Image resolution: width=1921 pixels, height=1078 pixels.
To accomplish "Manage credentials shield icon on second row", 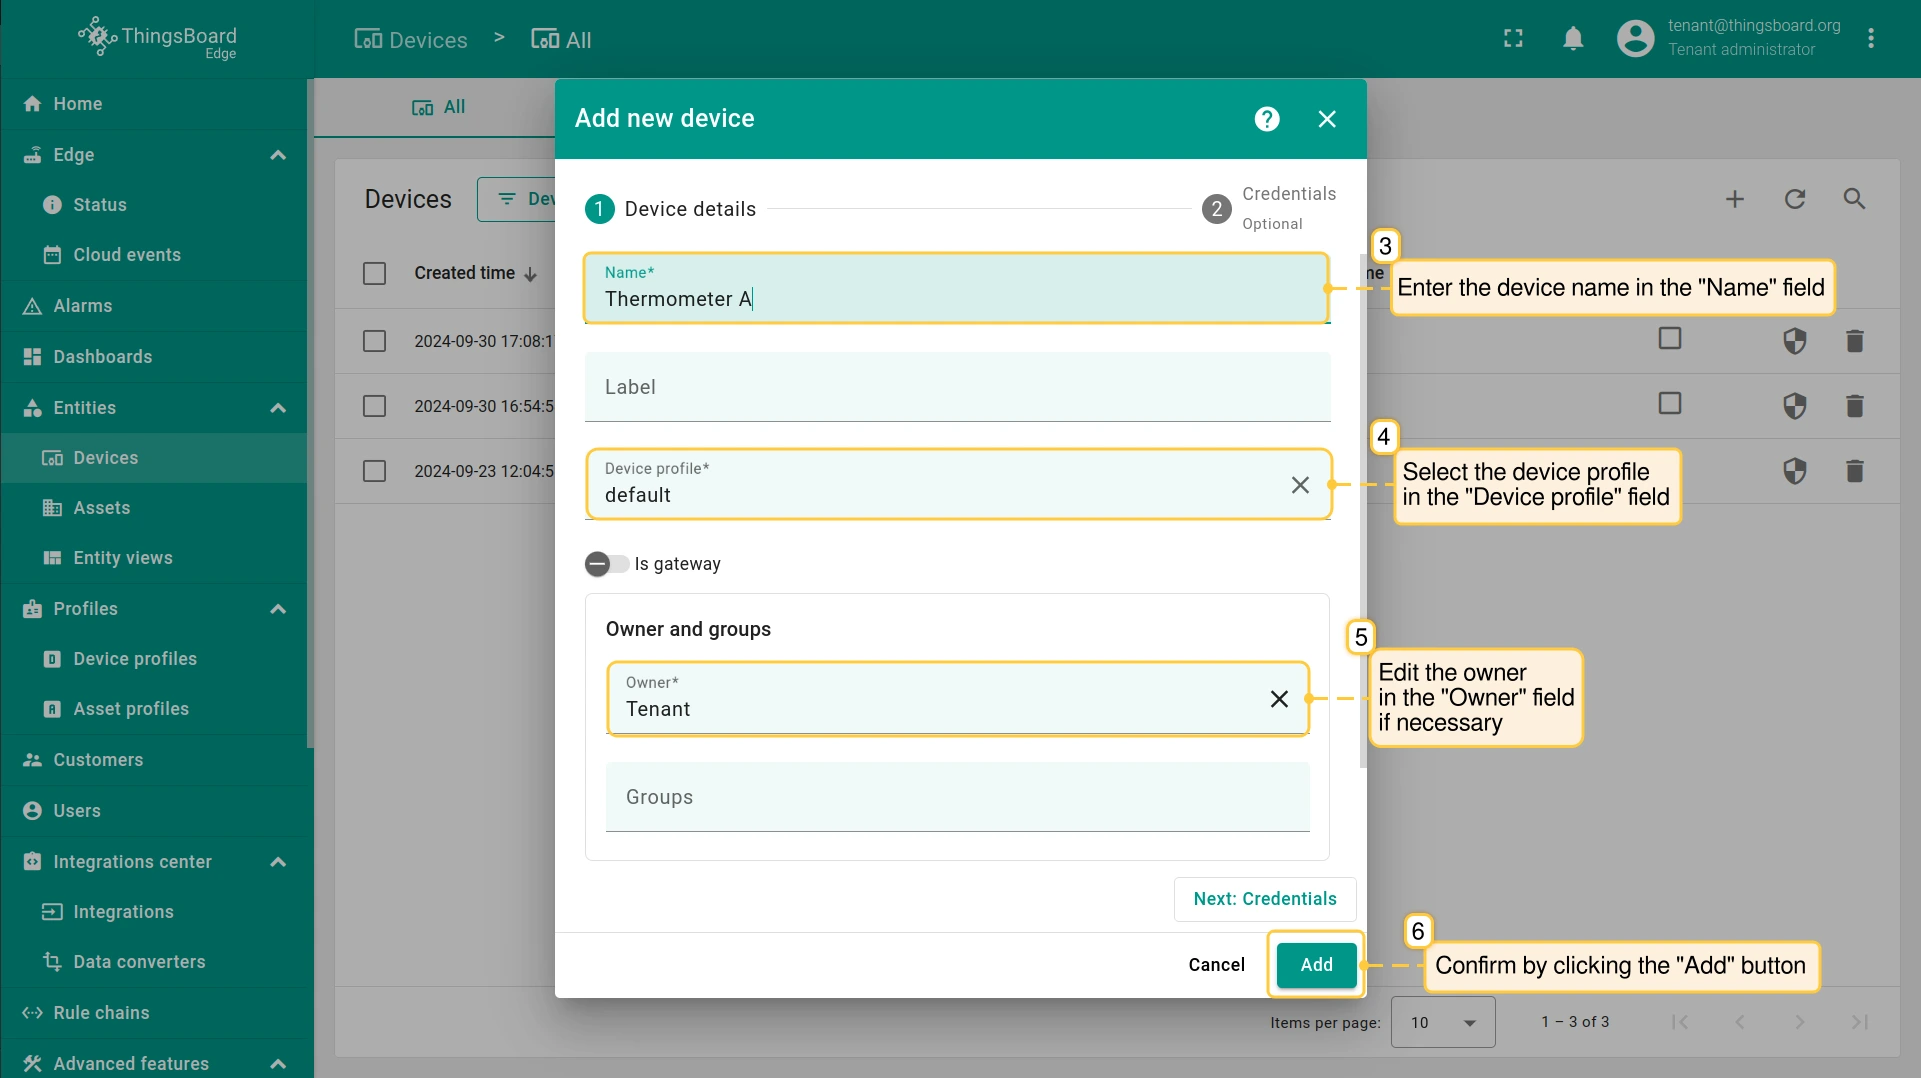I will pos(1794,406).
